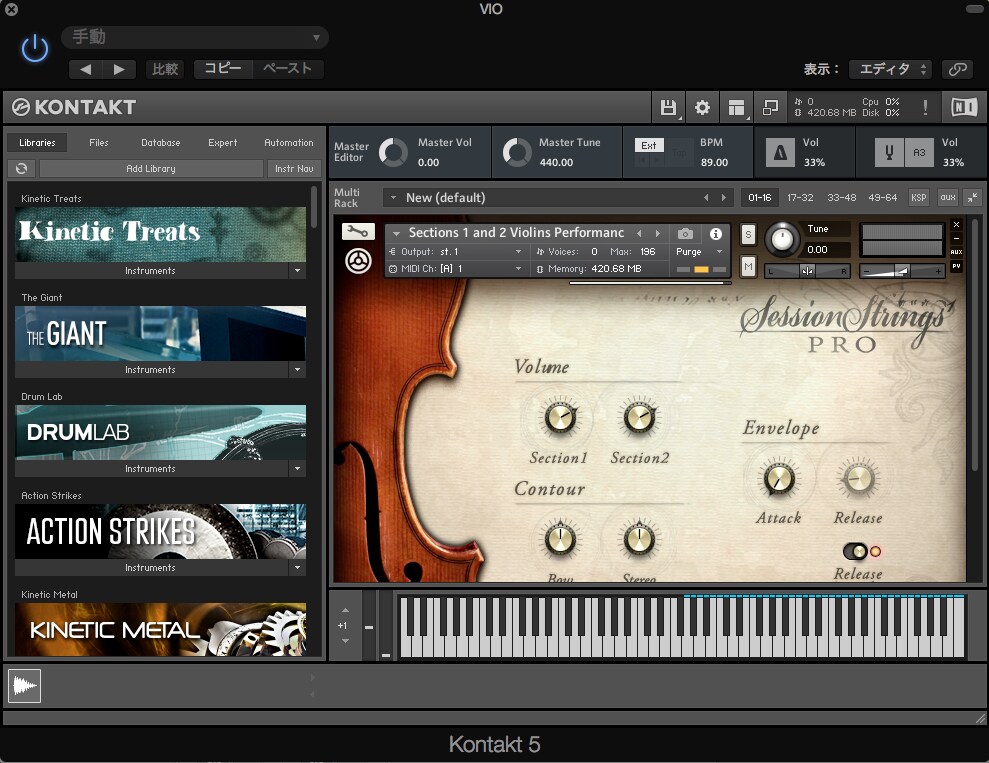Open instrument edit mode wrench icon

(358, 231)
